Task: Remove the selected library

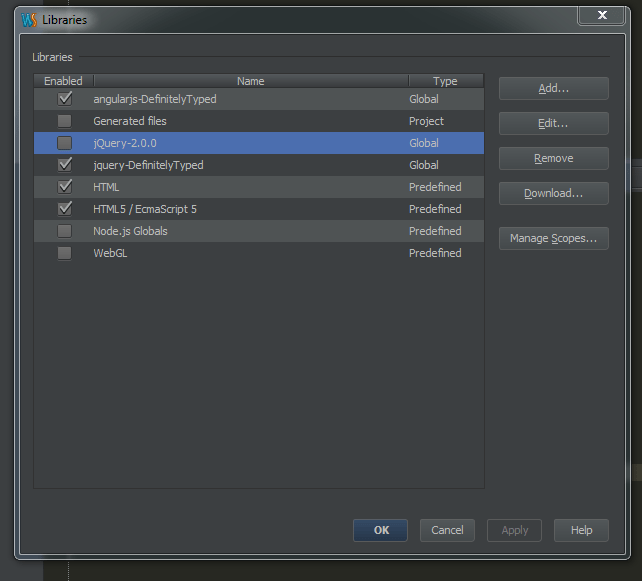Action: click(x=554, y=158)
